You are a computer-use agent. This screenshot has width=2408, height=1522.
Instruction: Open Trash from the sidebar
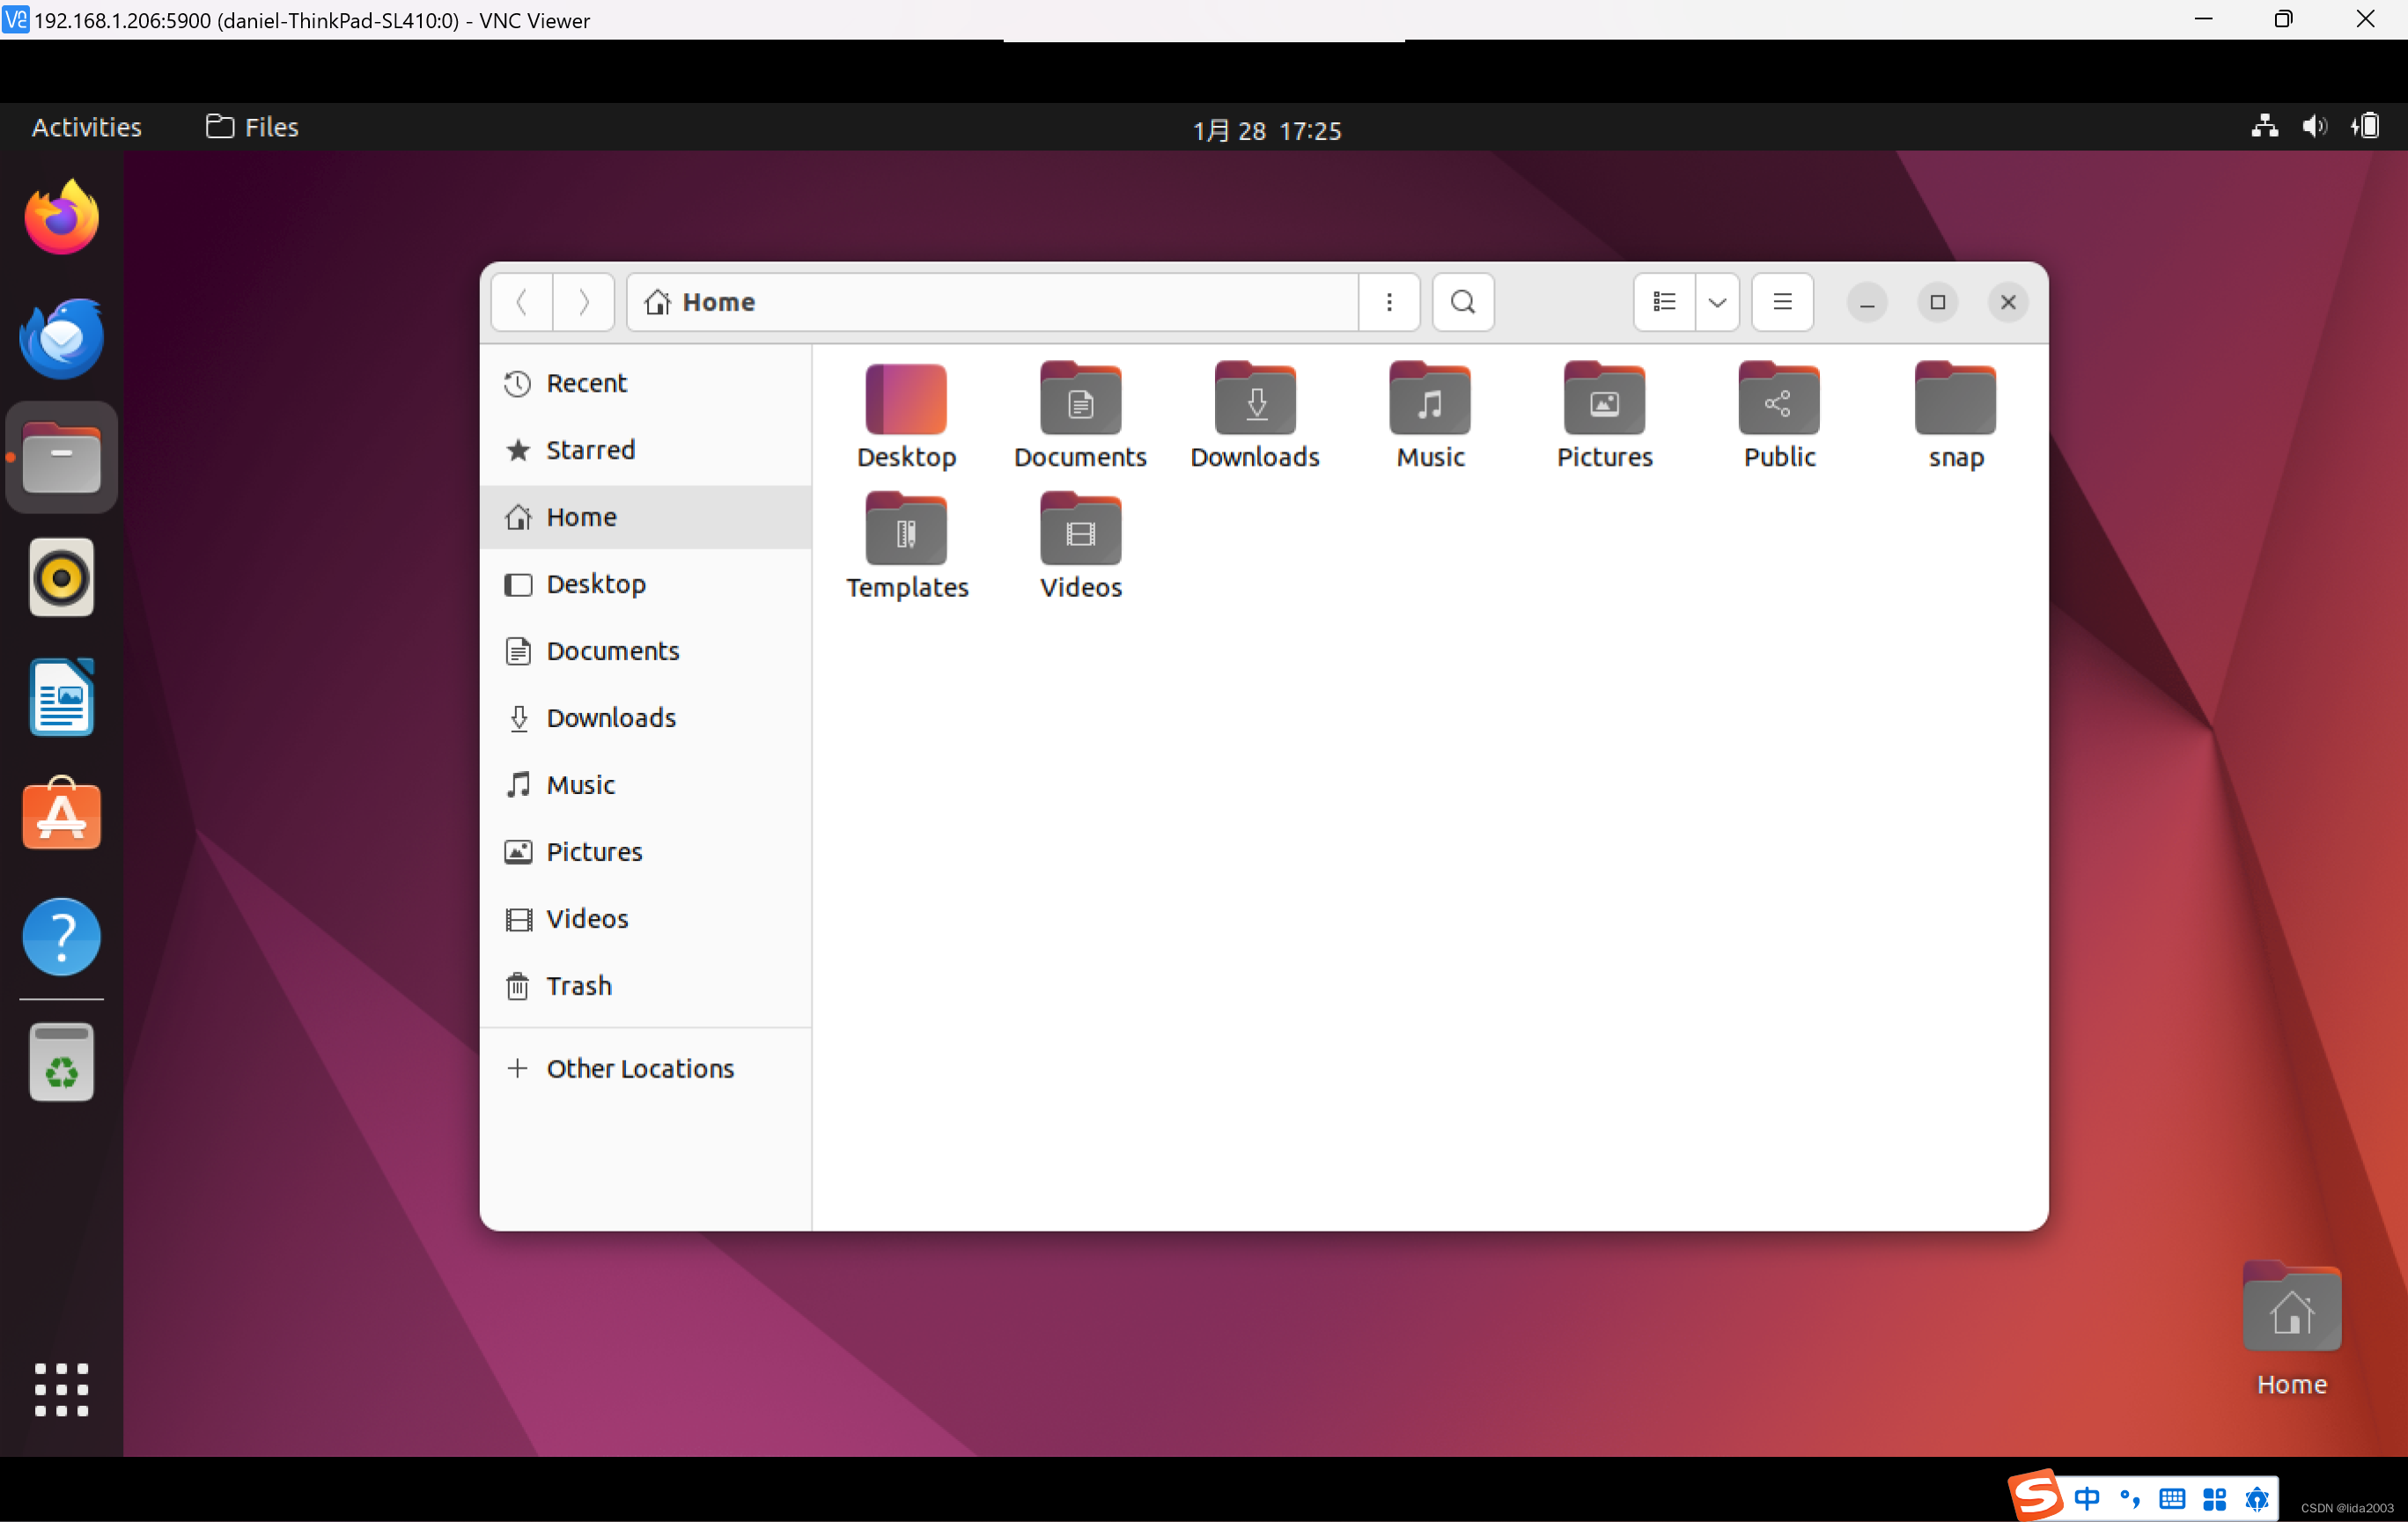(578, 986)
